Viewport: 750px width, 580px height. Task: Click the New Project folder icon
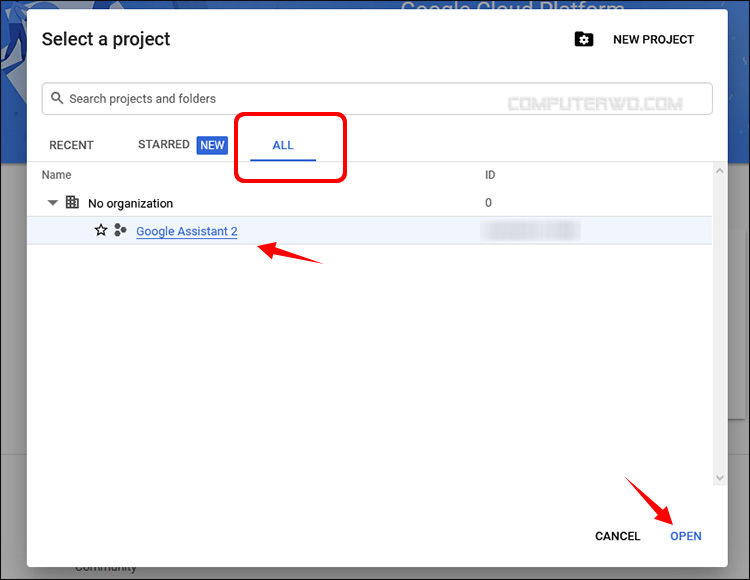coord(584,39)
